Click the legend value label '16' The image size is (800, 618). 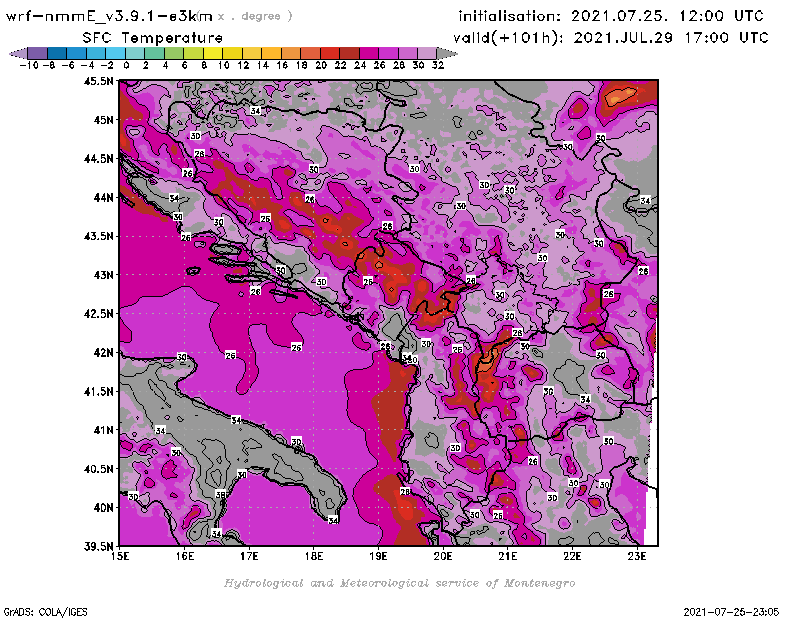click(282, 65)
